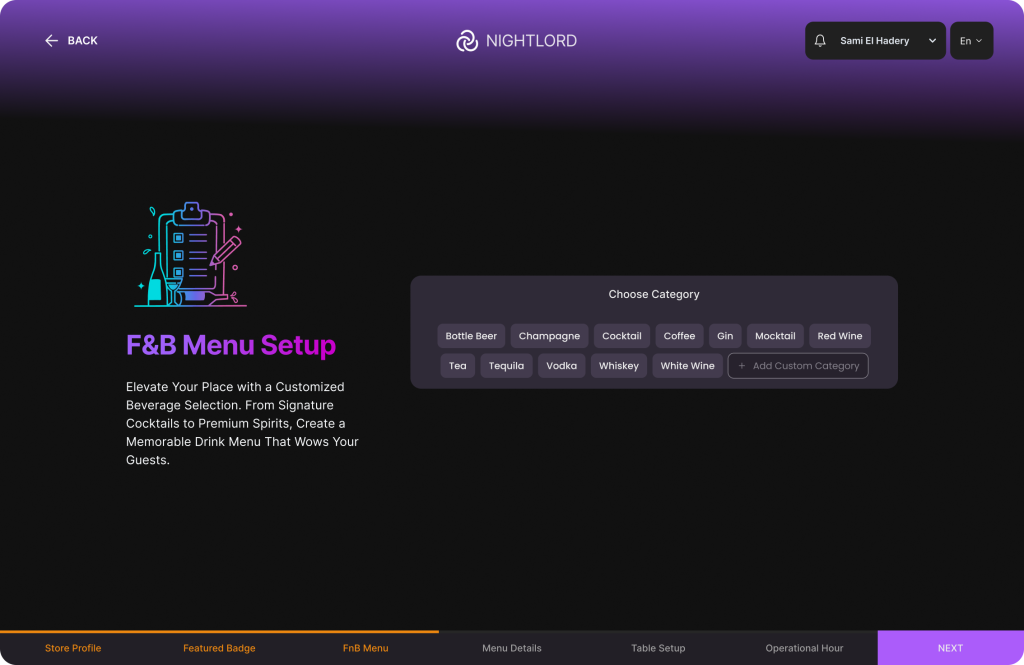Toggle the Gin category

point(725,336)
